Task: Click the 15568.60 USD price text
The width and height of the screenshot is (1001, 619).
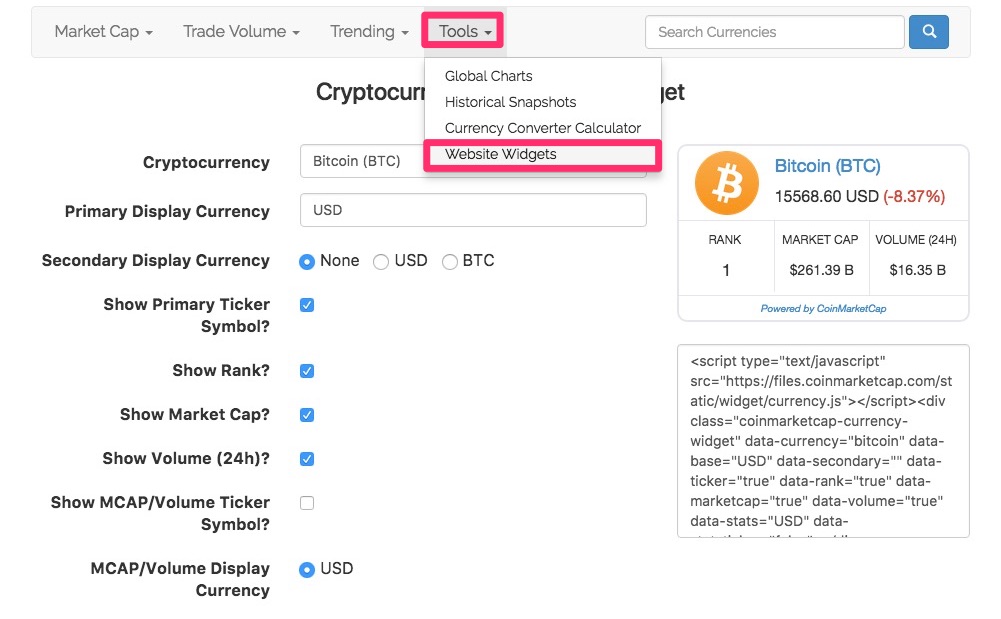Action: click(827, 197)
